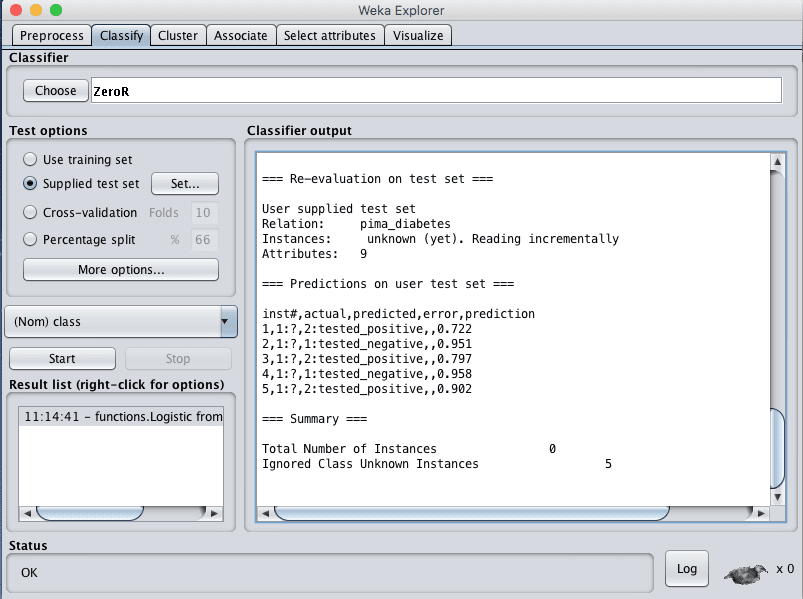Screen dimensions: 803x599
Task: Click the Summary header line
Action: 314,419
